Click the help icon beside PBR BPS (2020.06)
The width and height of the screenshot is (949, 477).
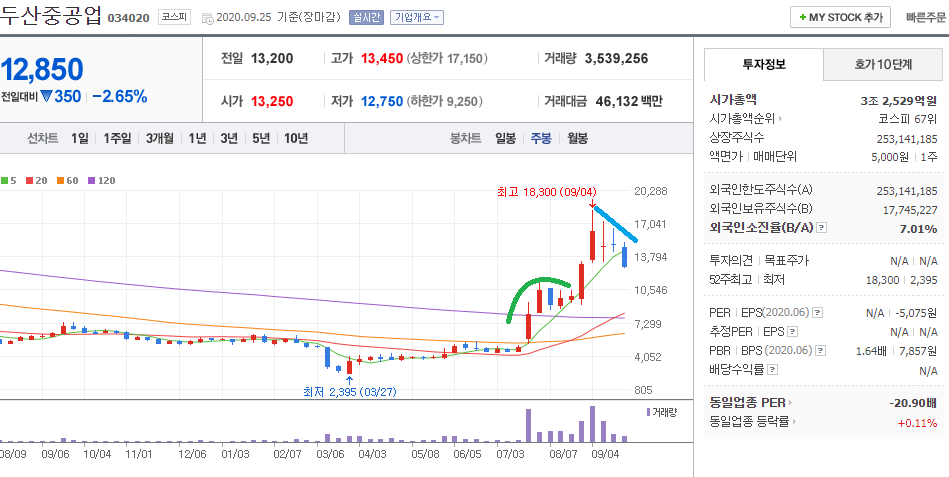(820, 350)
